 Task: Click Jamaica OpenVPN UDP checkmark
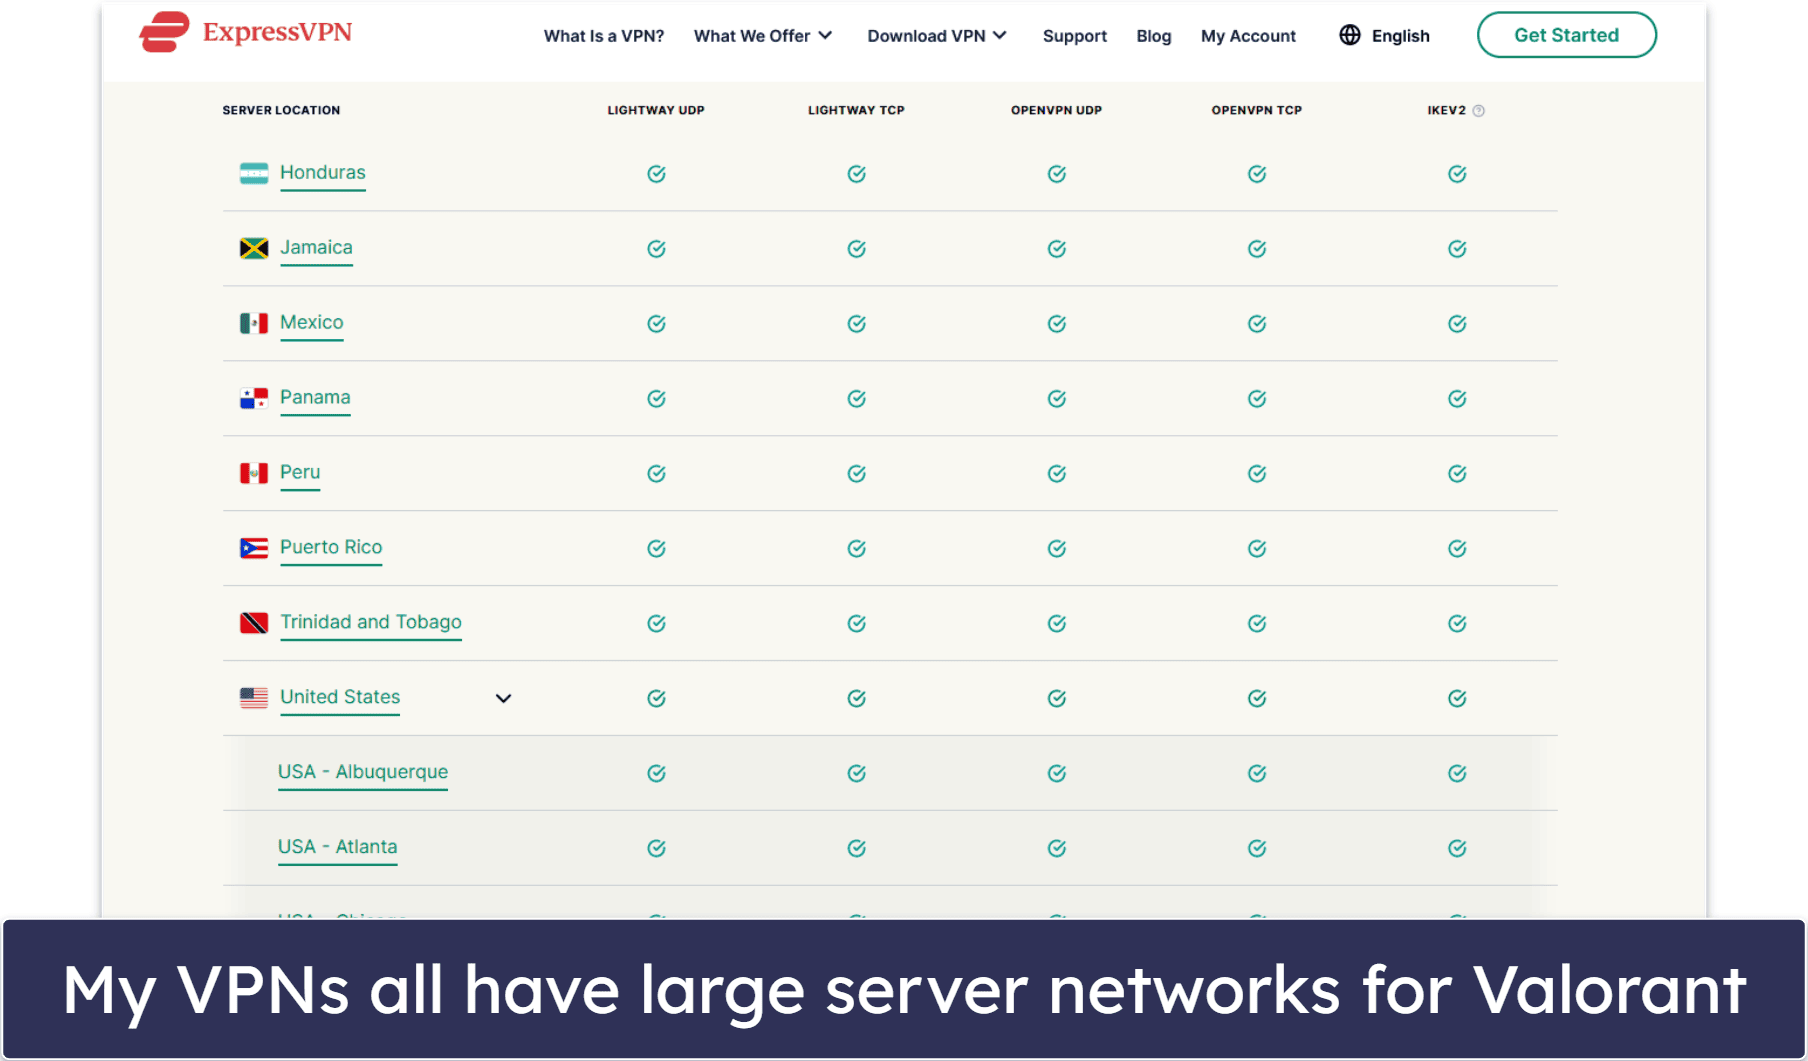[1056, 249]
